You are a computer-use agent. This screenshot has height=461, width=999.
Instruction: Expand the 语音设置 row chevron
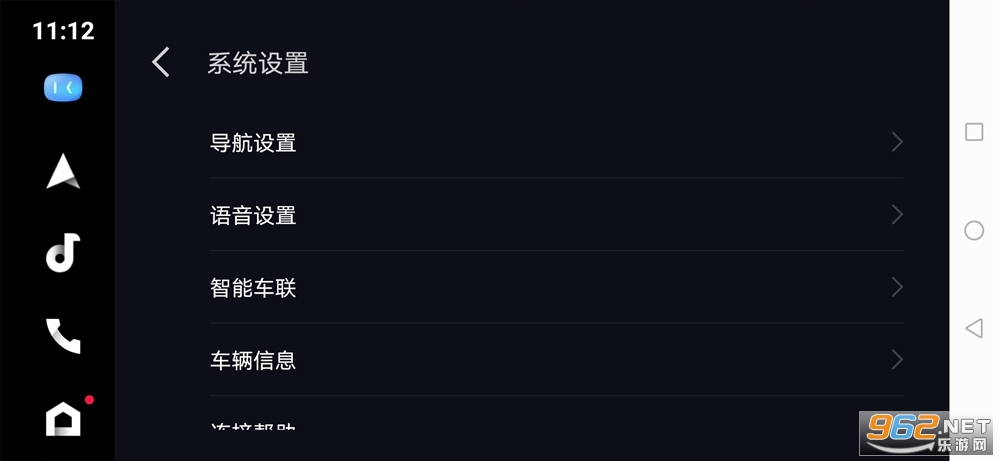pyautogui.click(x=897, y=215)
